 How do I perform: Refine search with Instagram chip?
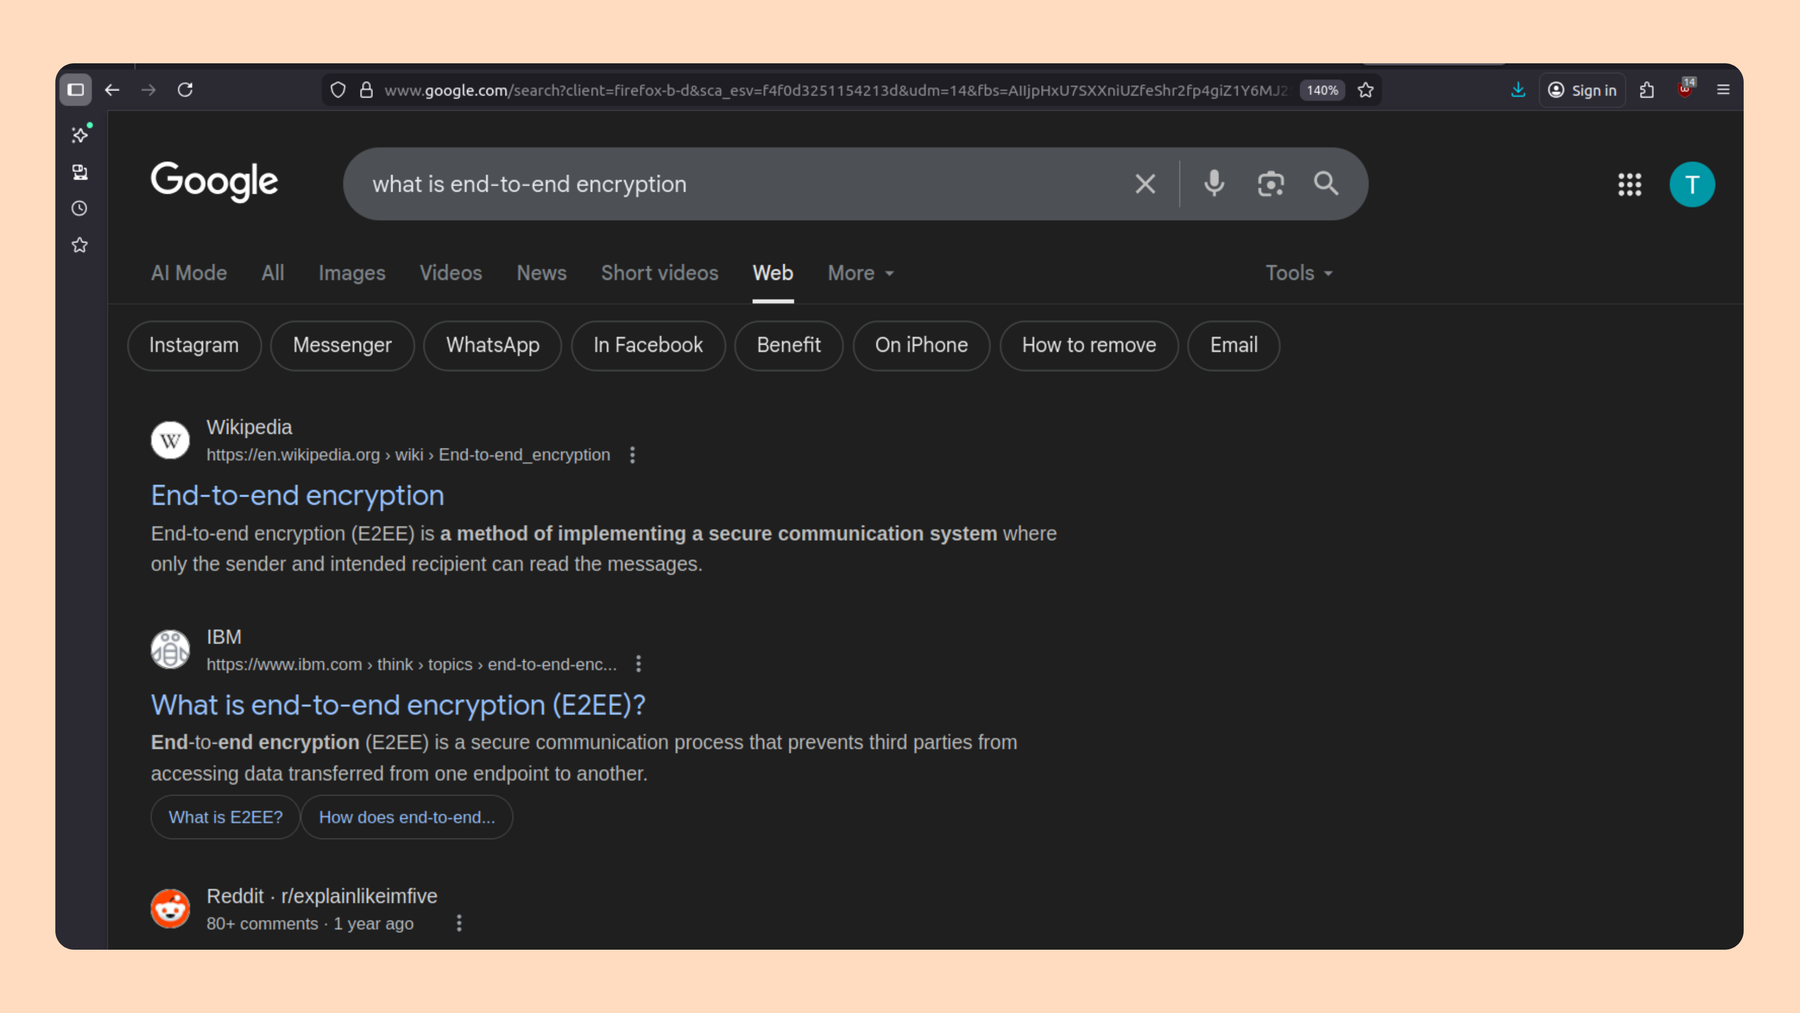[x=194, y=345]
